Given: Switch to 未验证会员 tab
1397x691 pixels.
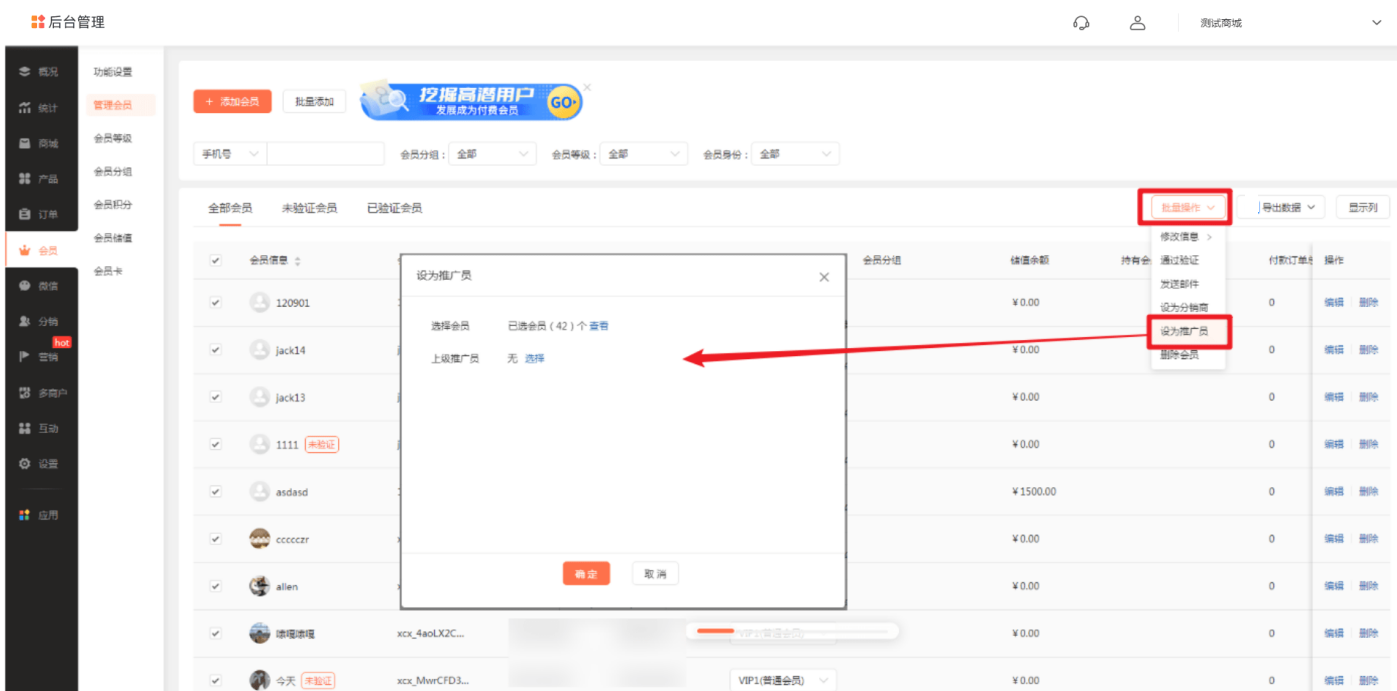Looking at the screenshot, I should 309,208.
